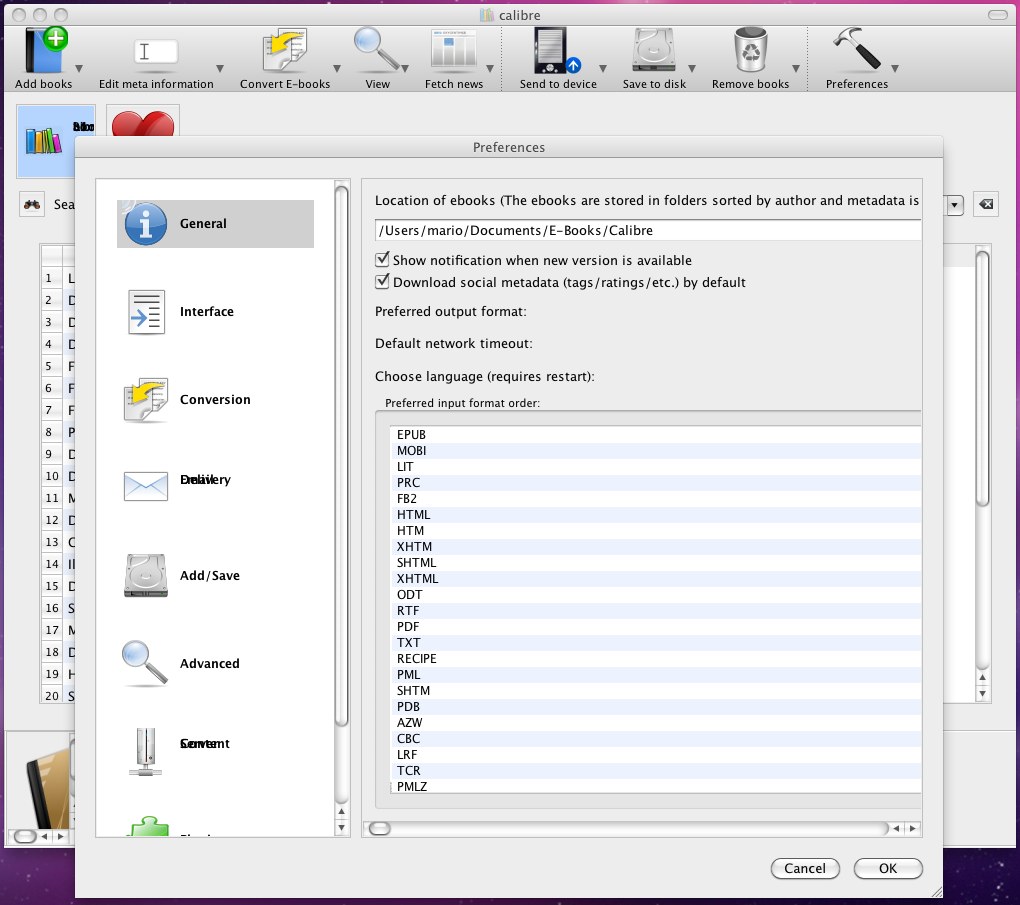The image size is (1020, 905).
Task: Select LRF in input format list
Action: pos(656,755)
